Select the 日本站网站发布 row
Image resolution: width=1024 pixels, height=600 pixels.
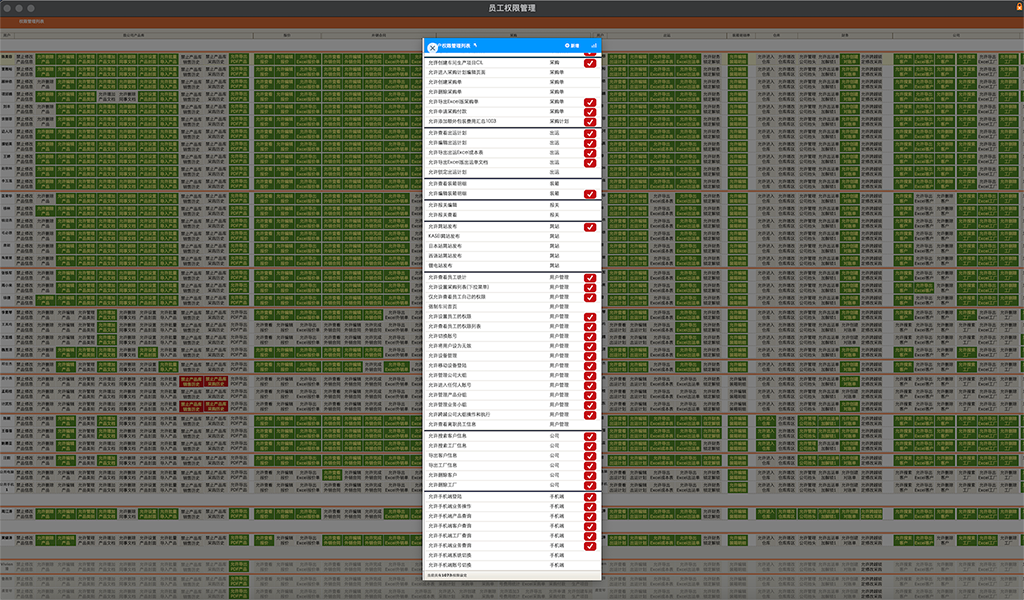pyautogui.click(x=512, y=246)
